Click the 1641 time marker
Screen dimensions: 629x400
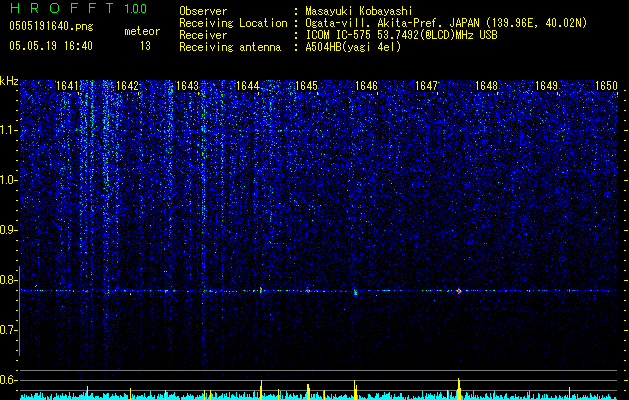coord(67,86)
